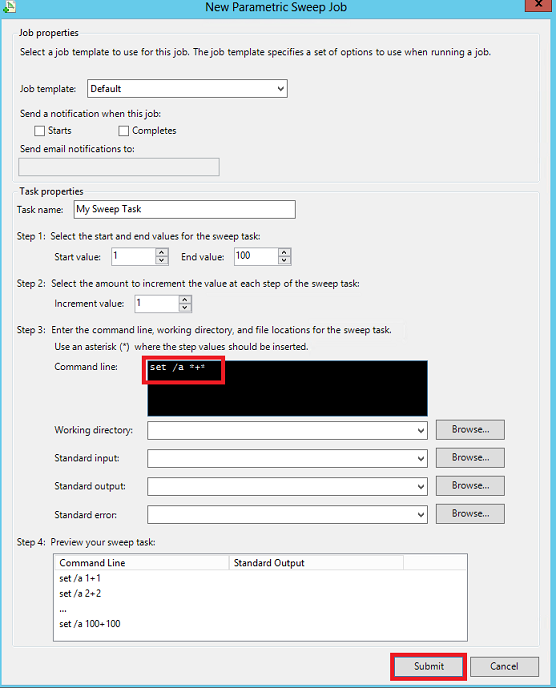Click the Start value number field
Viewport: 556px width, 688px height.
134,256
